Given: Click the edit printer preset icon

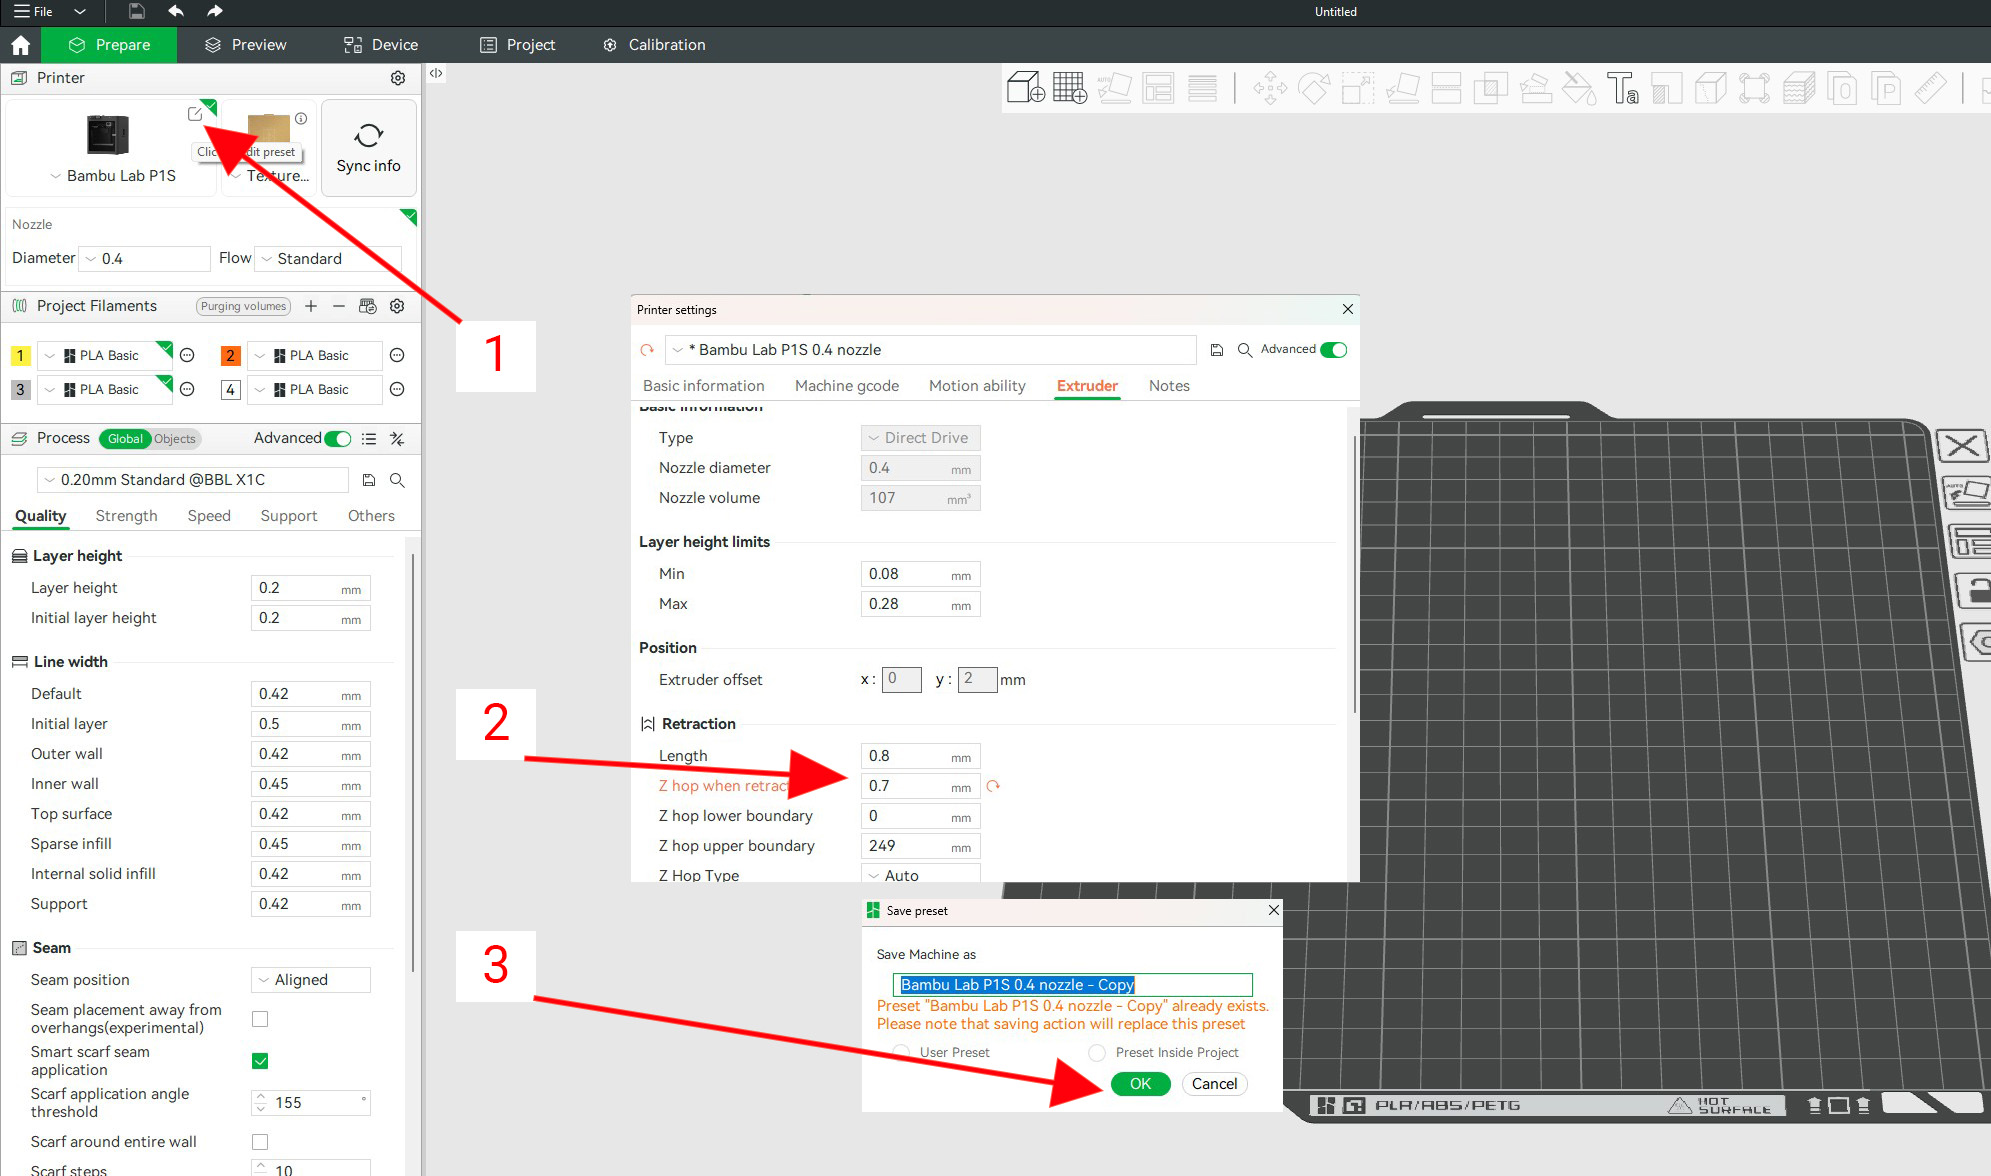Looking at the screenshot, I should click(195, 114).
